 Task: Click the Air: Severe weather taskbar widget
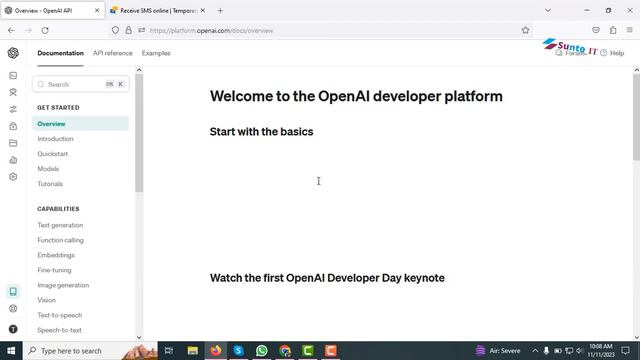tap(498, 351)
